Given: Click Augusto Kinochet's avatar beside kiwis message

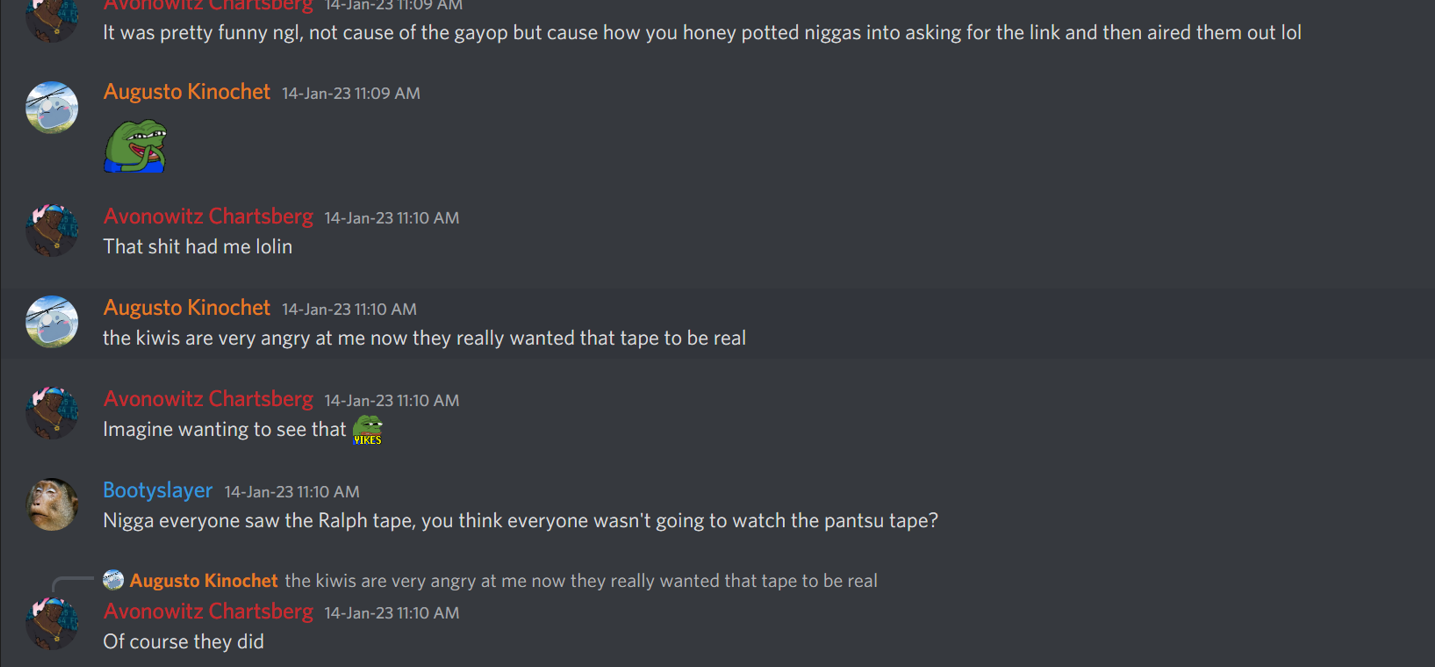Looking at the screenshot, I should click(52, 322).
